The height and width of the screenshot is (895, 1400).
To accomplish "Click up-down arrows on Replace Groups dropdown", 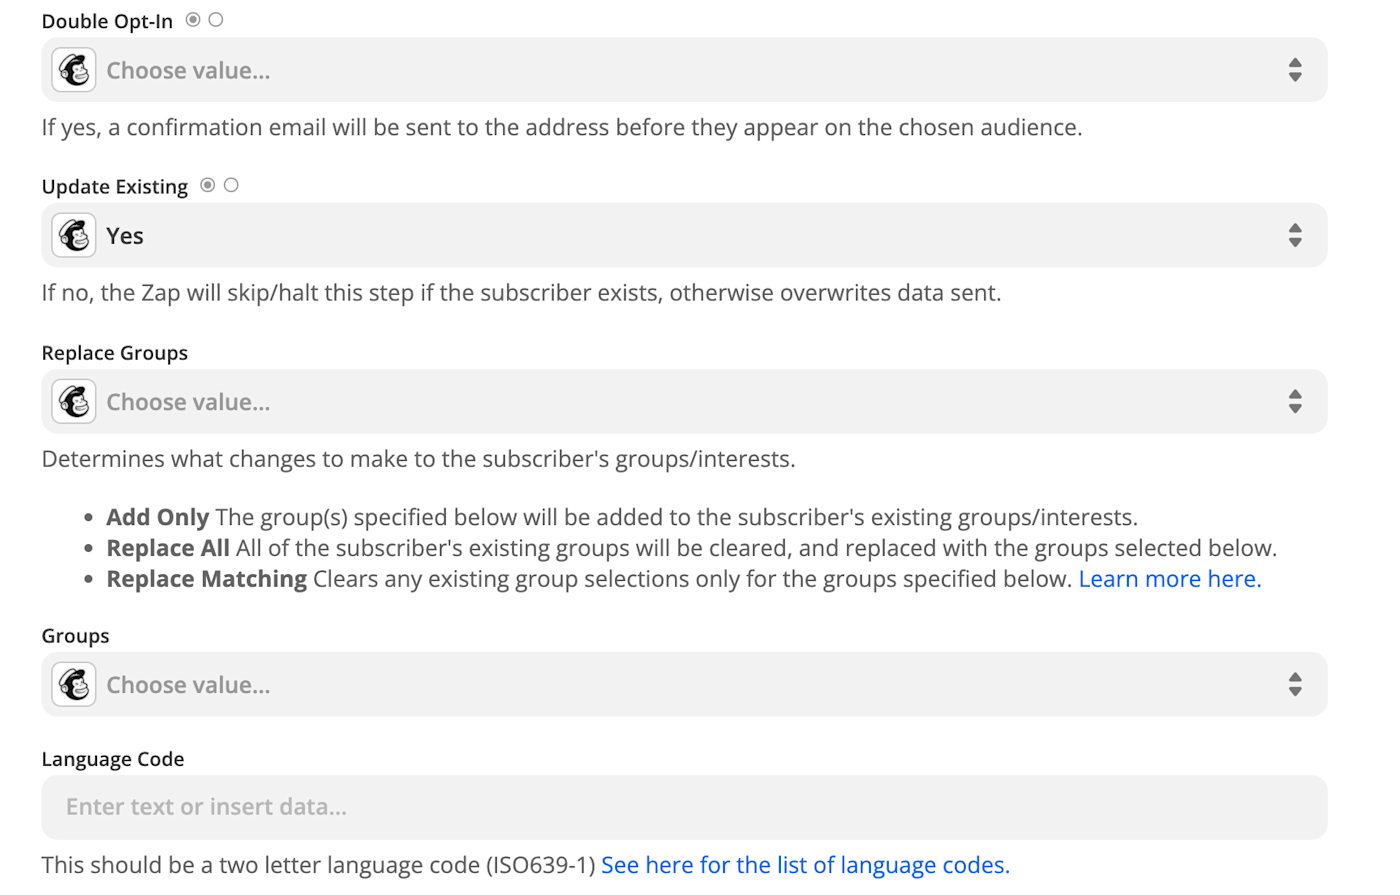I will pos(1295,402).
